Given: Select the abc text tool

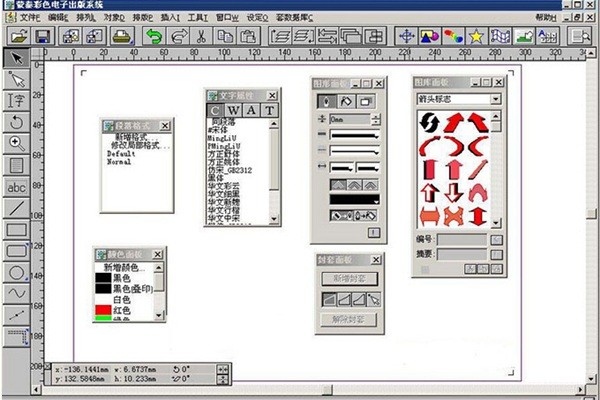Looking at the screenshot, I should [x=16, y=187].
